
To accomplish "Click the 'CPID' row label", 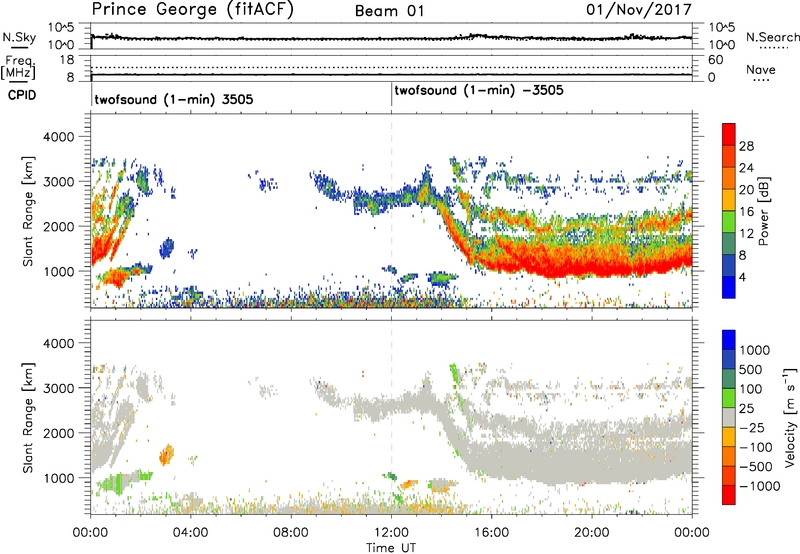I will pyautogui.click(x=22, y=95).
